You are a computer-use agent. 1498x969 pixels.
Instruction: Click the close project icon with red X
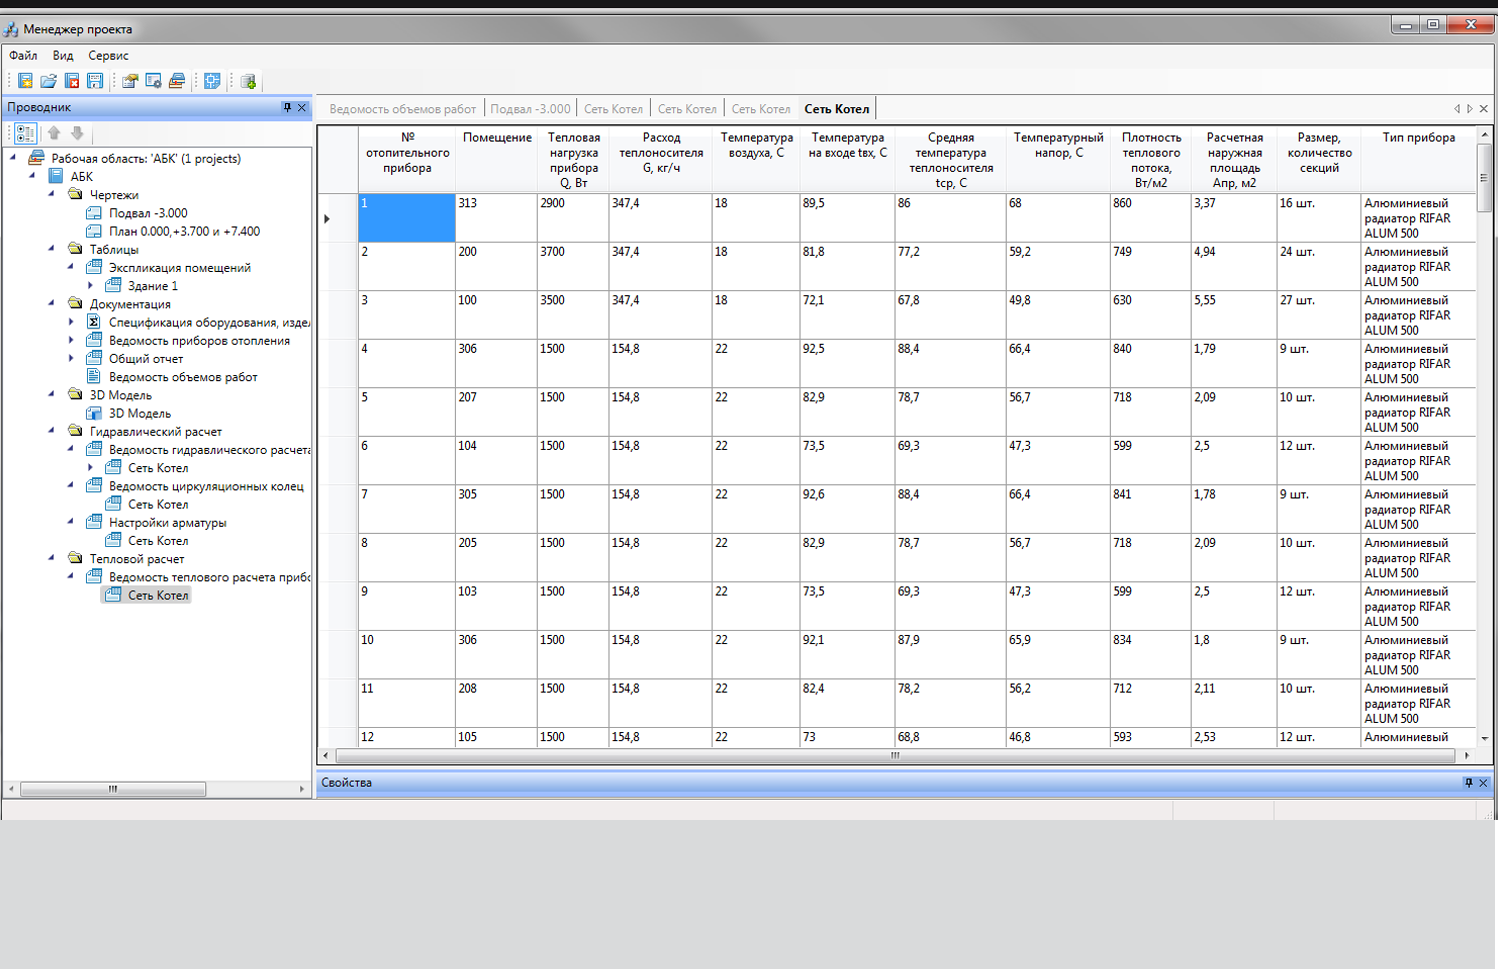[x=72, y=81]
